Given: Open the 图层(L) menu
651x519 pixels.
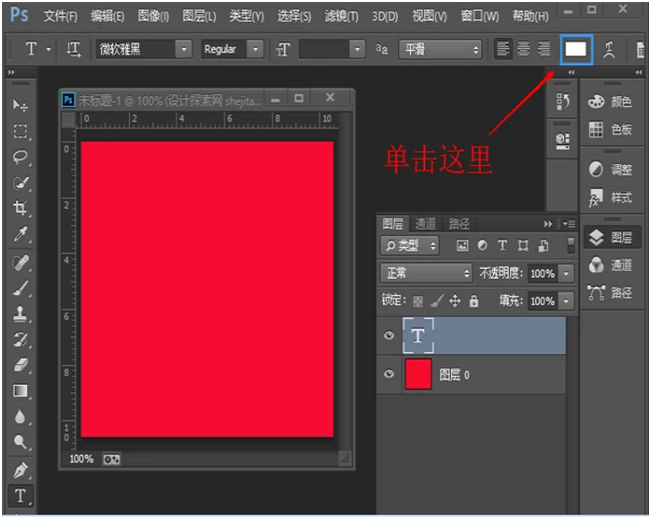Looking at the screenshot, I should point(199,16).
